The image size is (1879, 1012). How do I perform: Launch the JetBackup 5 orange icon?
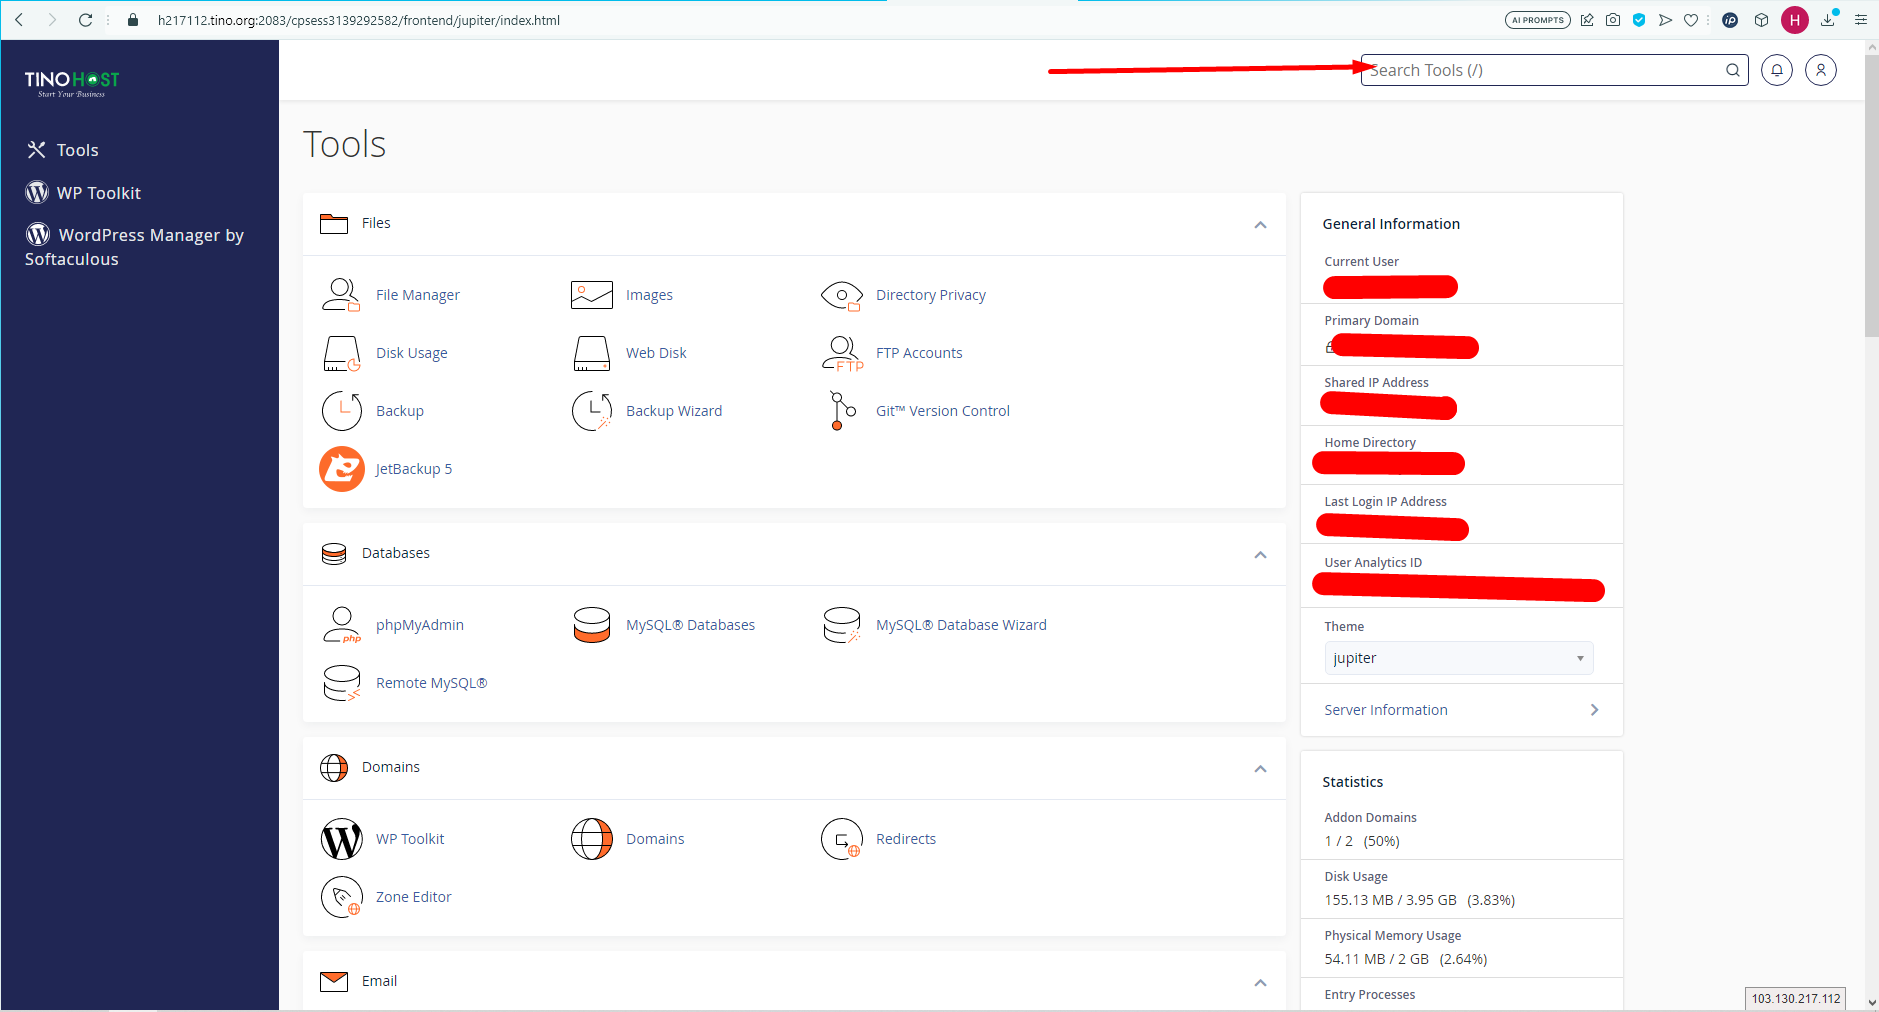click(x=341, y=469)
